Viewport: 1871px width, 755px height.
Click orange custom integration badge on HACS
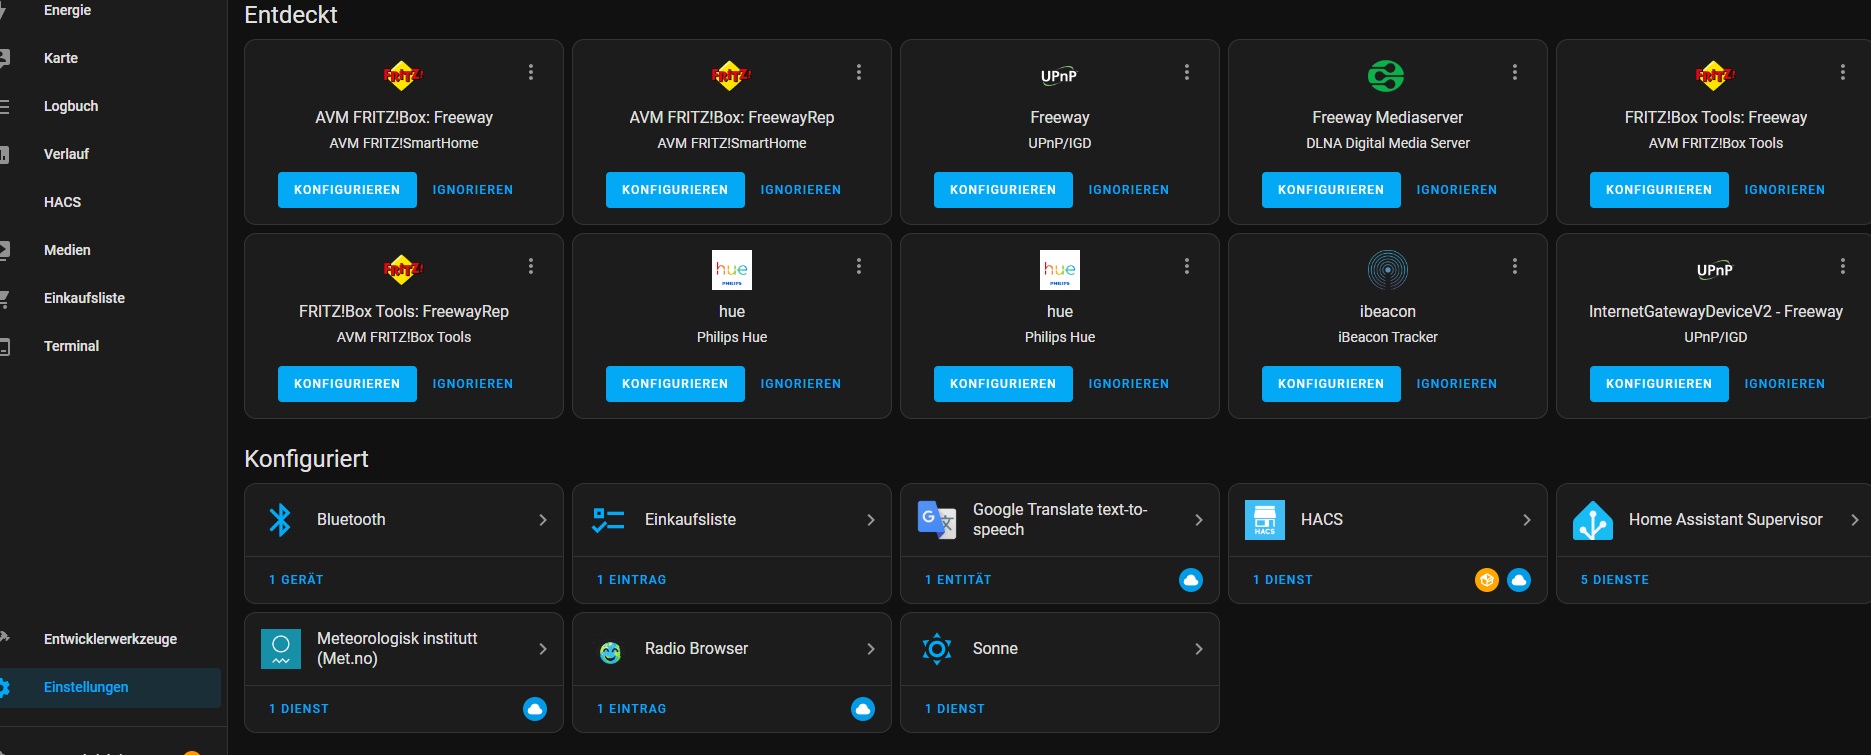coord(1486,580)
